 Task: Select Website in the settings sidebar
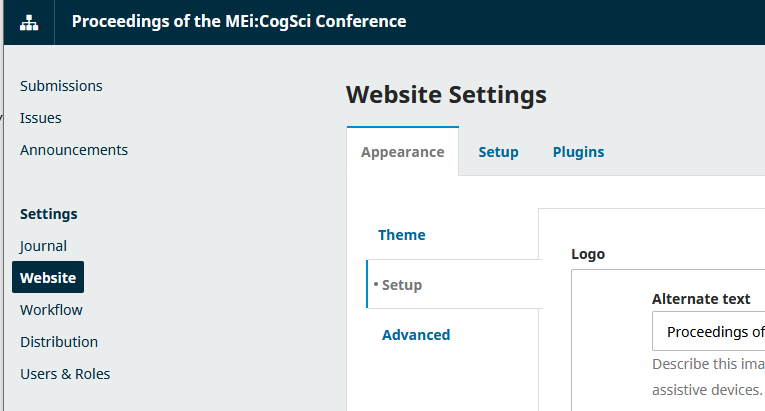click(x=48, y=277)
